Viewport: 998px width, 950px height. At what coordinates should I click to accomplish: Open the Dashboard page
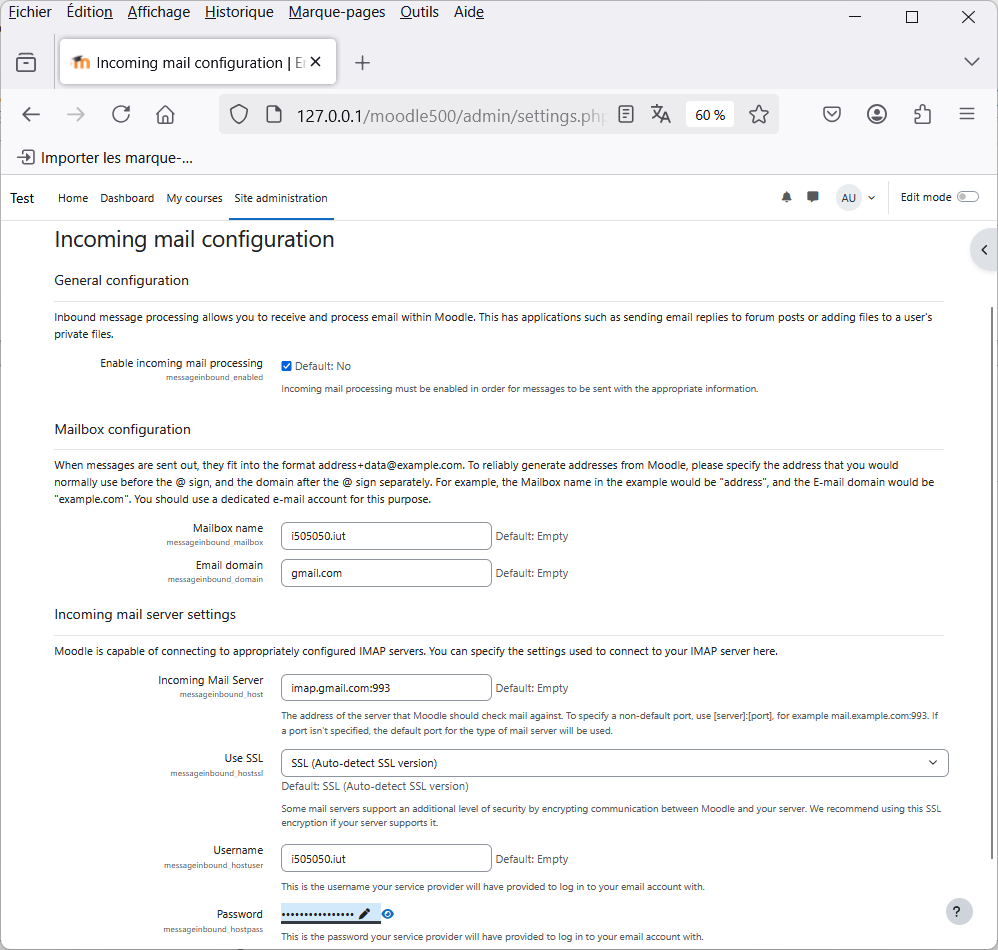[127, 199]
